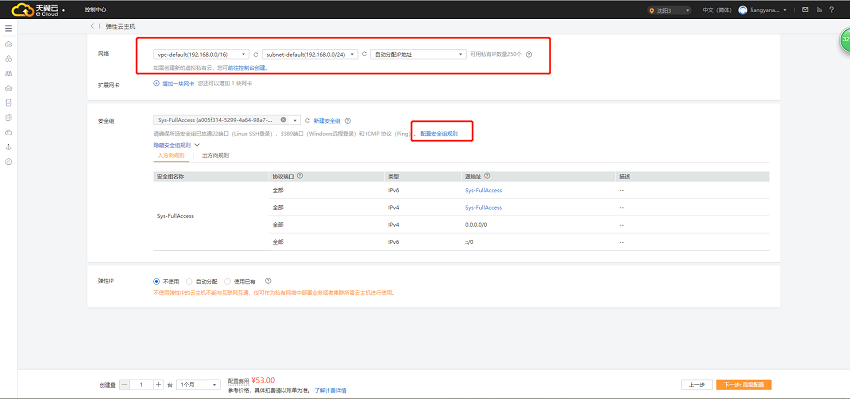This screenshot has height=399, width=850.
Task: Click Sys-FullAccess link in the IPv6 rule row
Action: click(x=484, y=190)
